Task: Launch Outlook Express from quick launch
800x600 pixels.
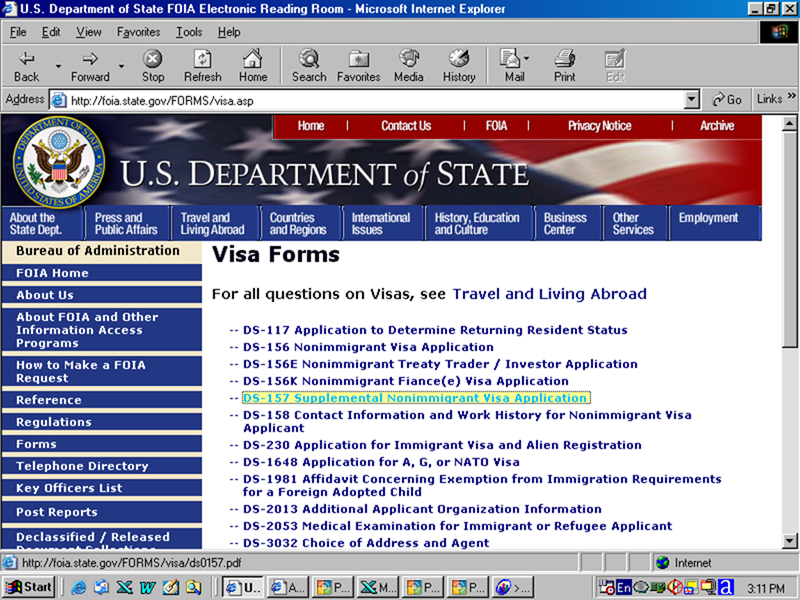Action: tap(101, 587)
